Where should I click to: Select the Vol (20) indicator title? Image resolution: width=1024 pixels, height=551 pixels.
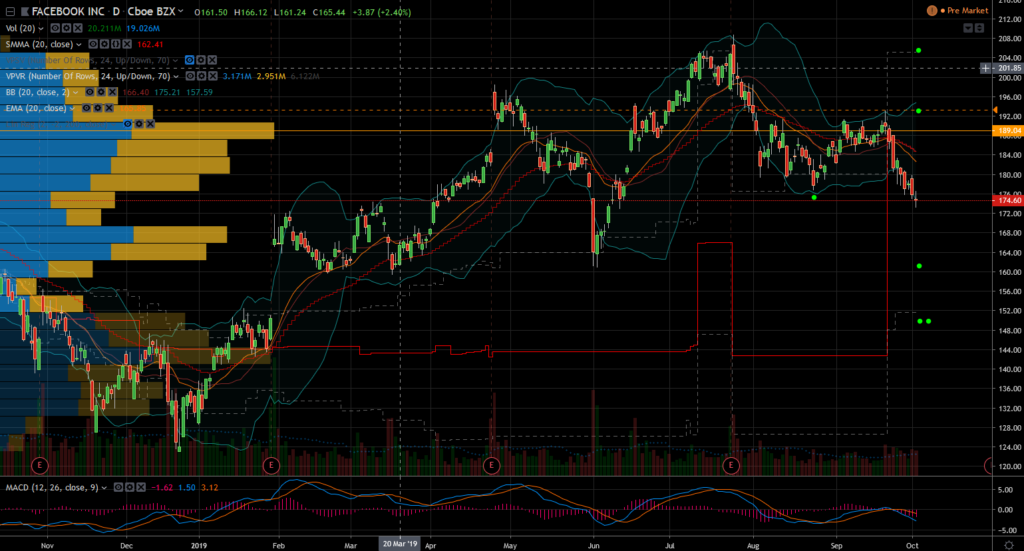[x=20, y=28]
